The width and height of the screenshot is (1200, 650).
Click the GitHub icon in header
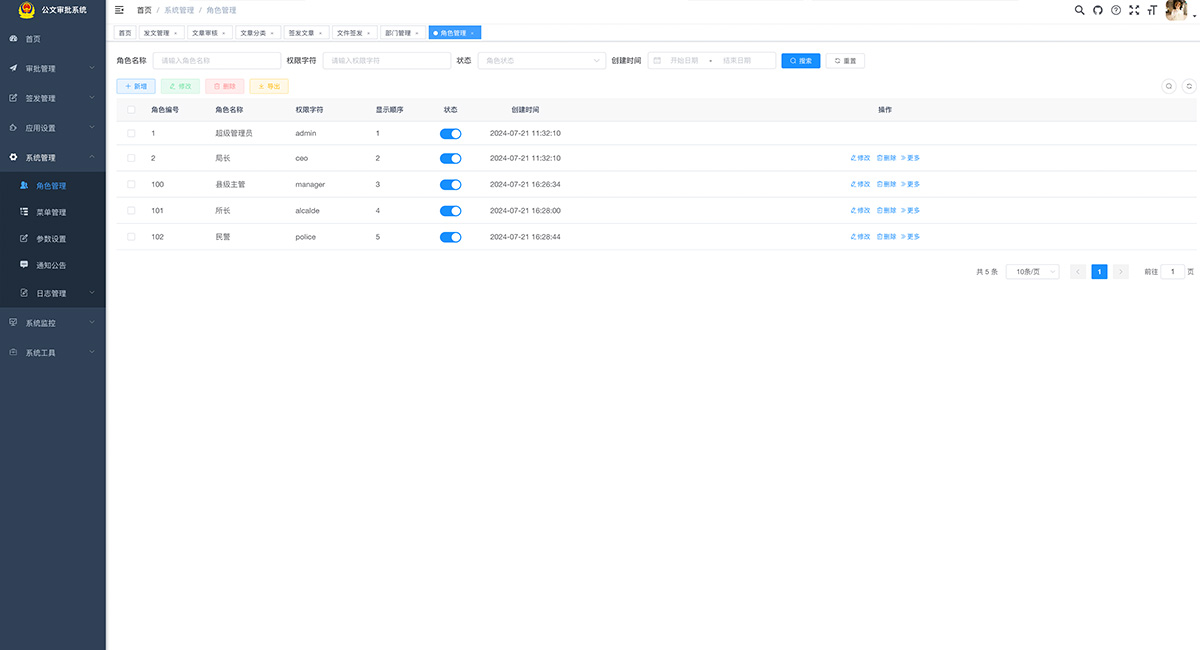click(1097, 10)
